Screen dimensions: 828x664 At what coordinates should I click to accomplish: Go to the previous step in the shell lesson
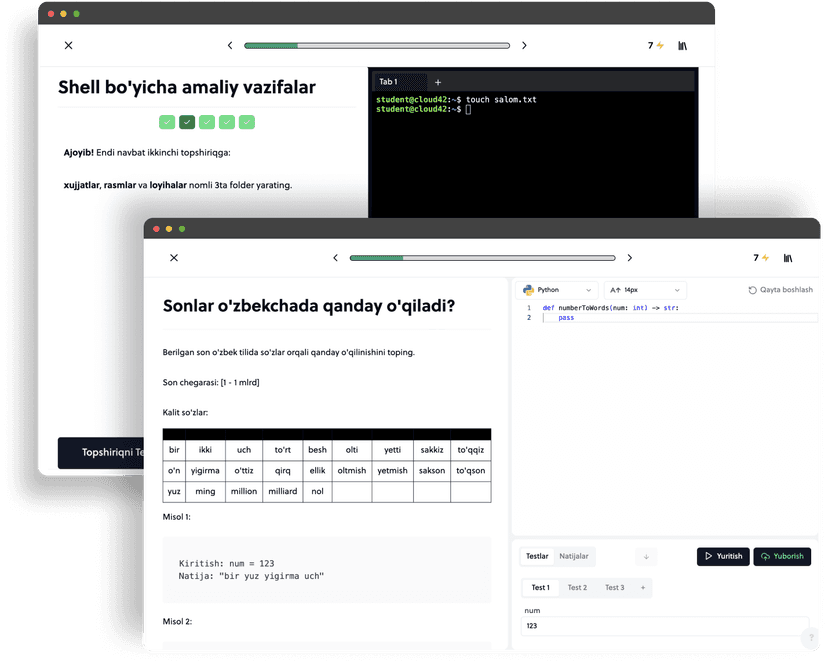click(x=230, y=45)
